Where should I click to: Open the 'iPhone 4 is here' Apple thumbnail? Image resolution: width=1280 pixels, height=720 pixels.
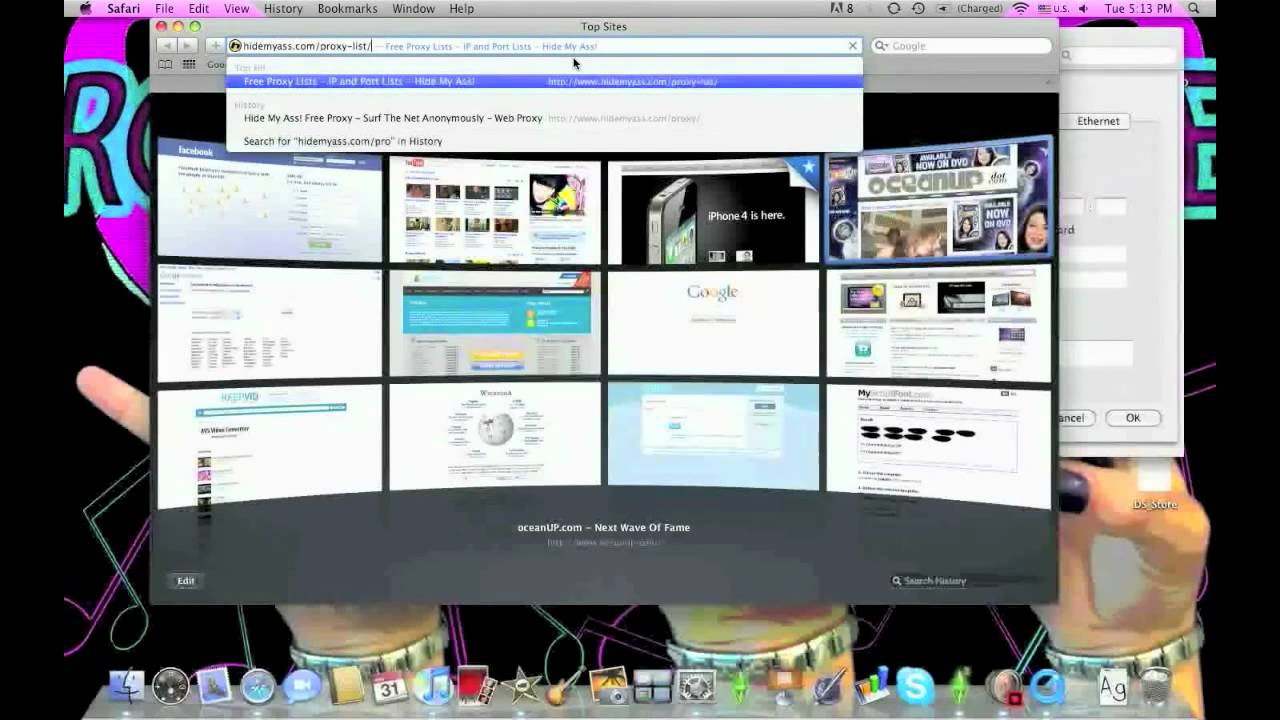pos(713,210)
